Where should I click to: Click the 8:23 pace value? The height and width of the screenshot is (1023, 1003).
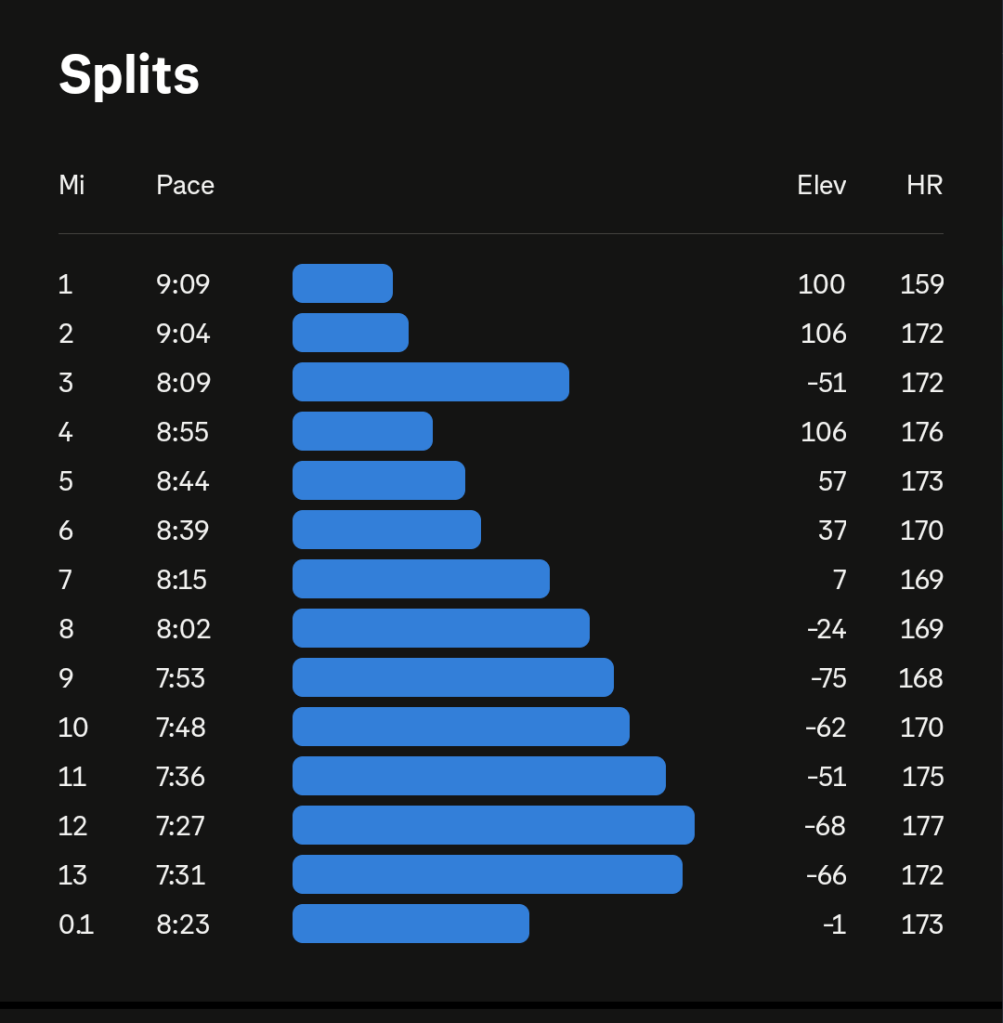(183, 923)
